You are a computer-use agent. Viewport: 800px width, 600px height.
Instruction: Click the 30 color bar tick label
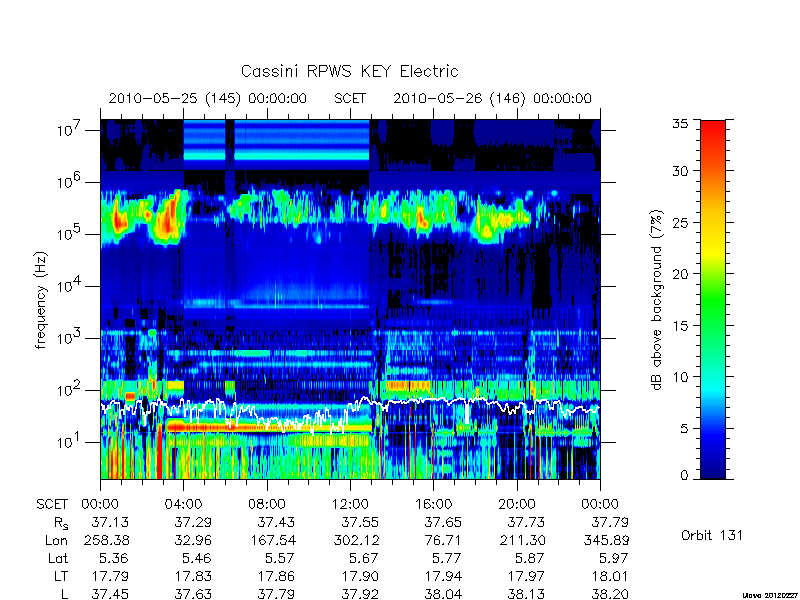click(x=681, y=171)
